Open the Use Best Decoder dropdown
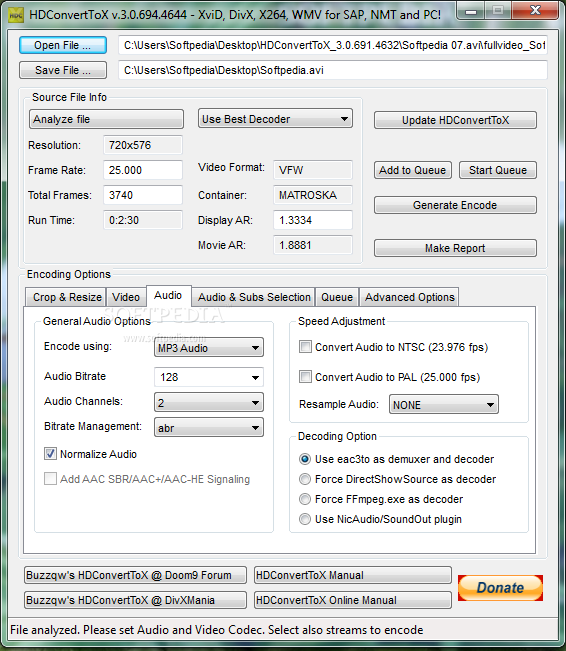Image resolution: width=566 pixels, height=651 pixels. 275,119
